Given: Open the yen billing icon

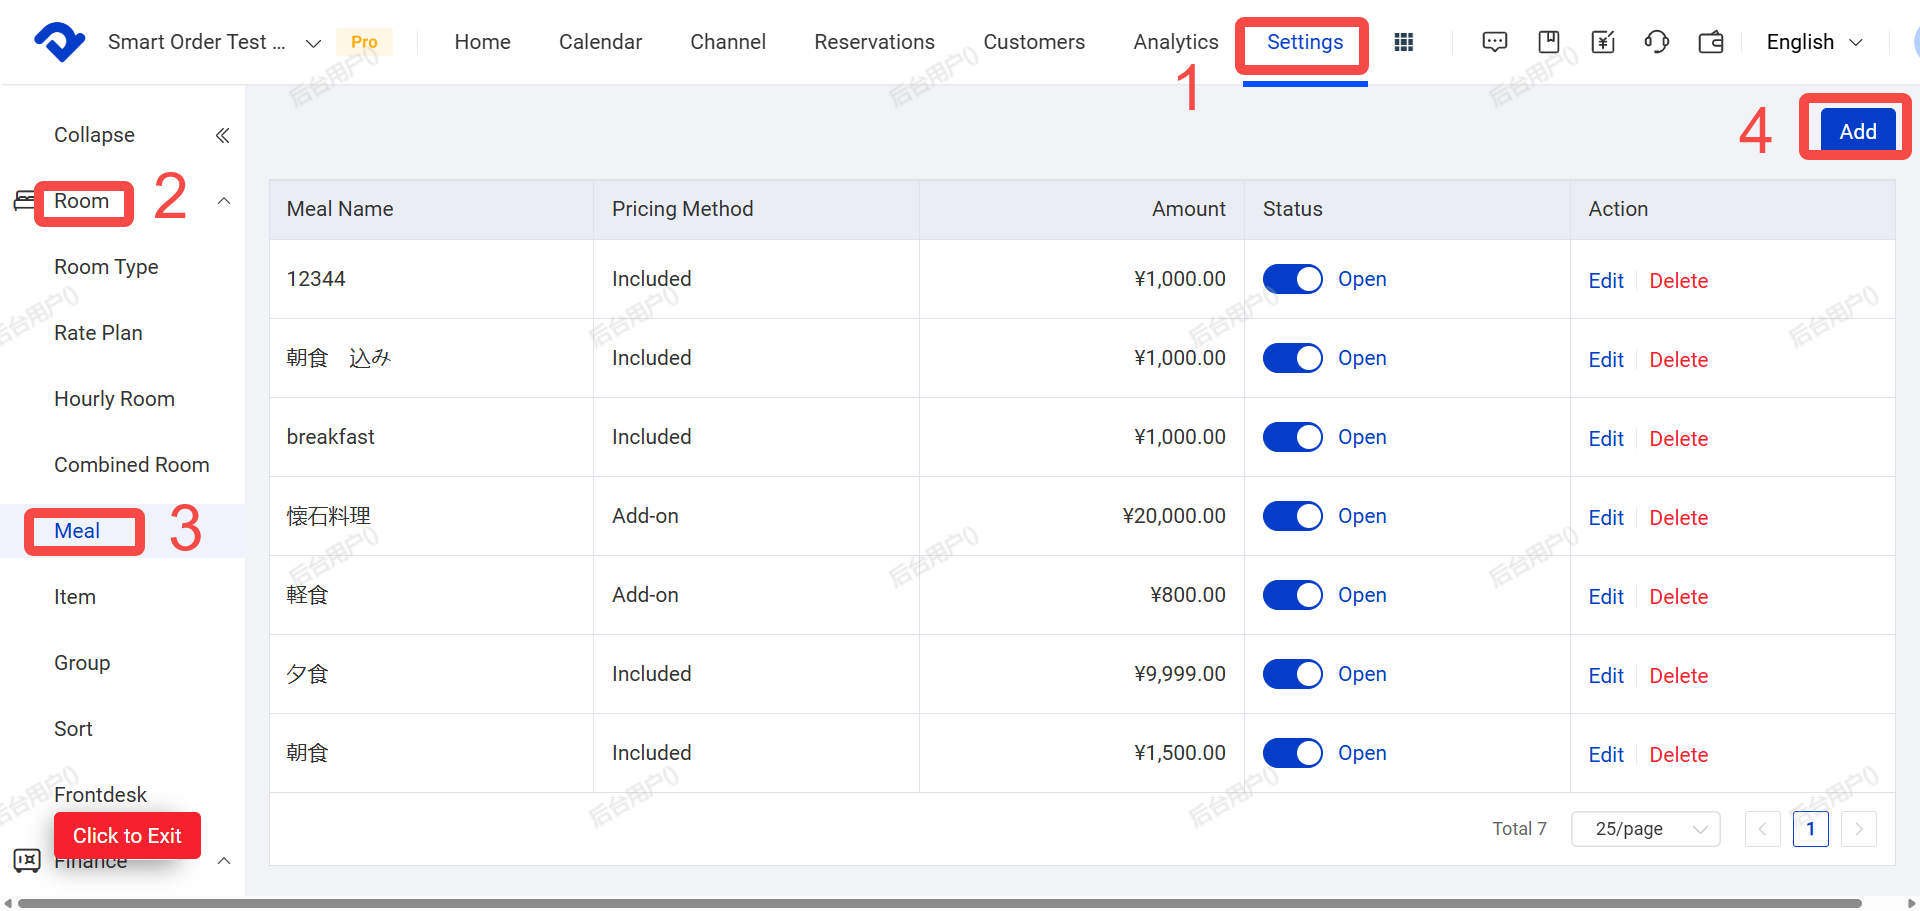Looking at the screenshot, I should pos(1603,42).
